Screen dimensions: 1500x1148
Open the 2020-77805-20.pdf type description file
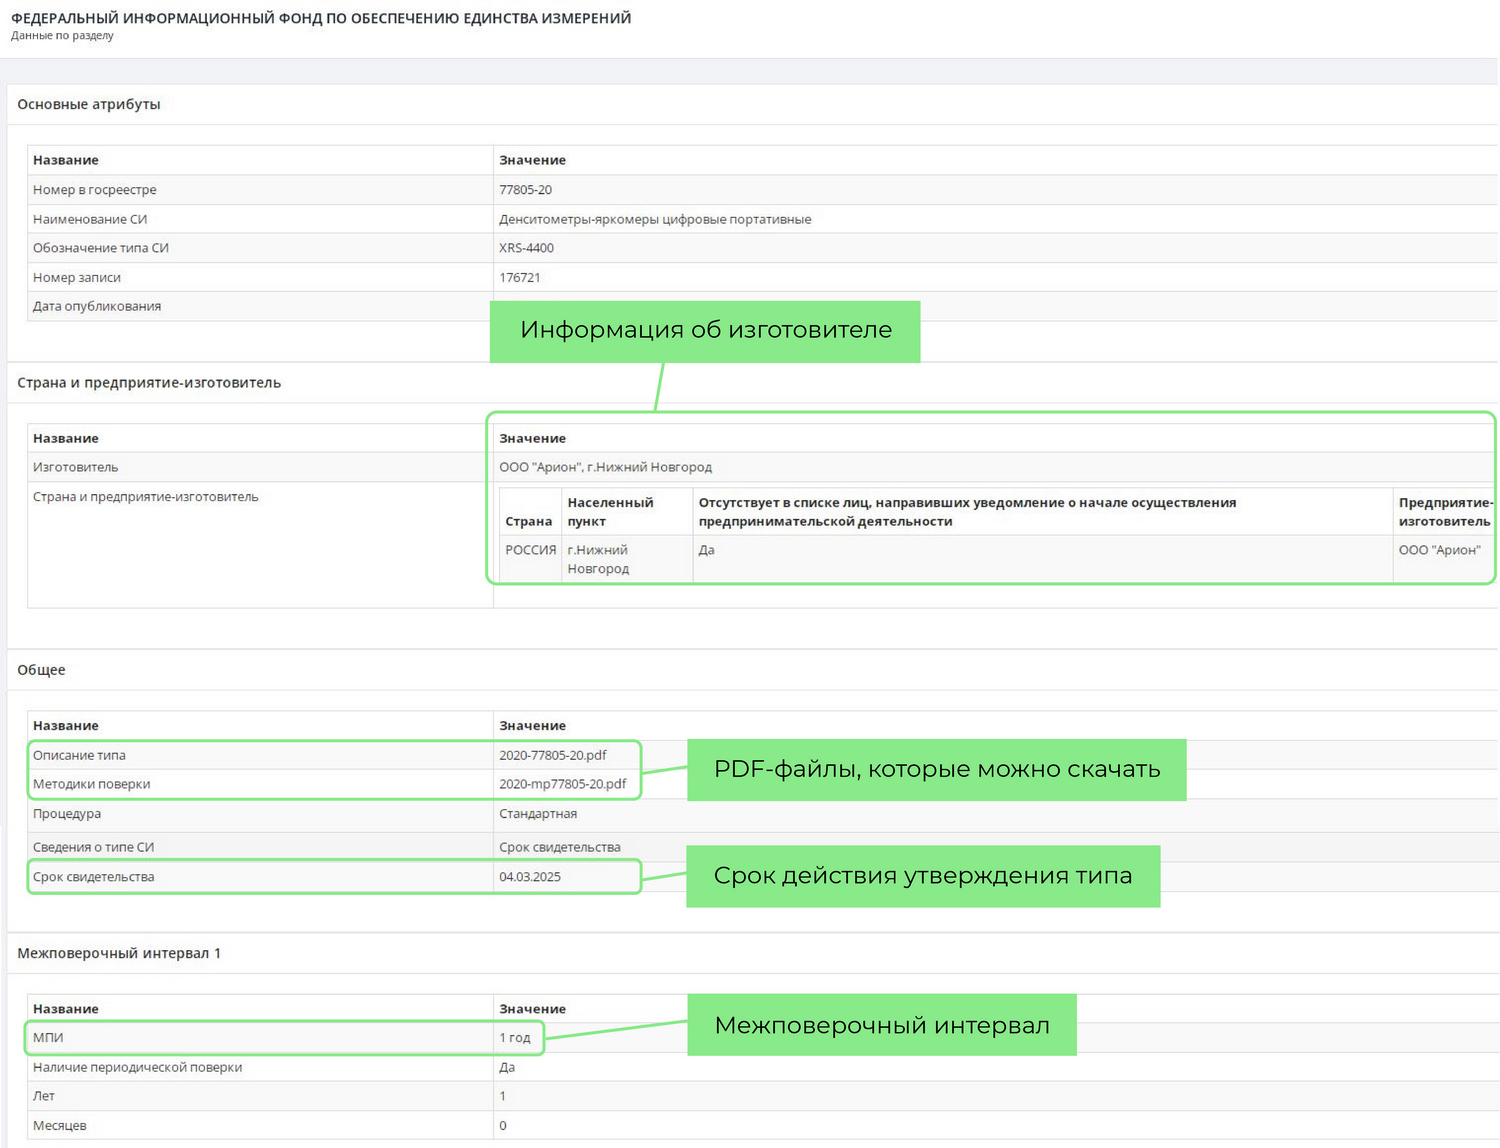point(553,755)
